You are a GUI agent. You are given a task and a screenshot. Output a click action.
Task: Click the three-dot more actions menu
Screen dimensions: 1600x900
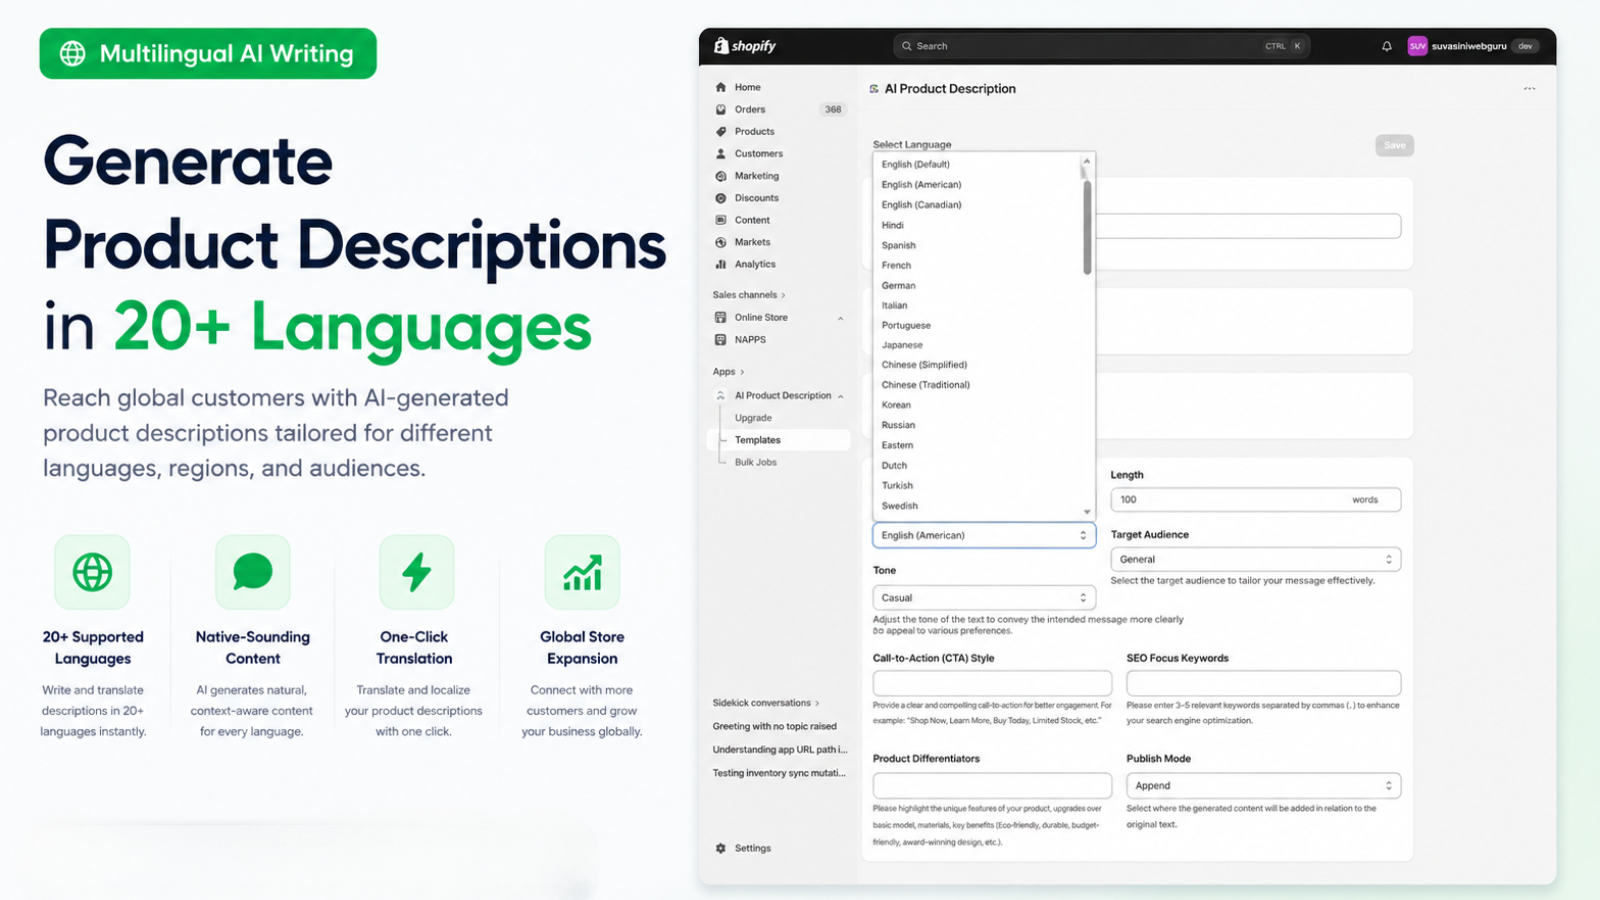coord(1529,89)
